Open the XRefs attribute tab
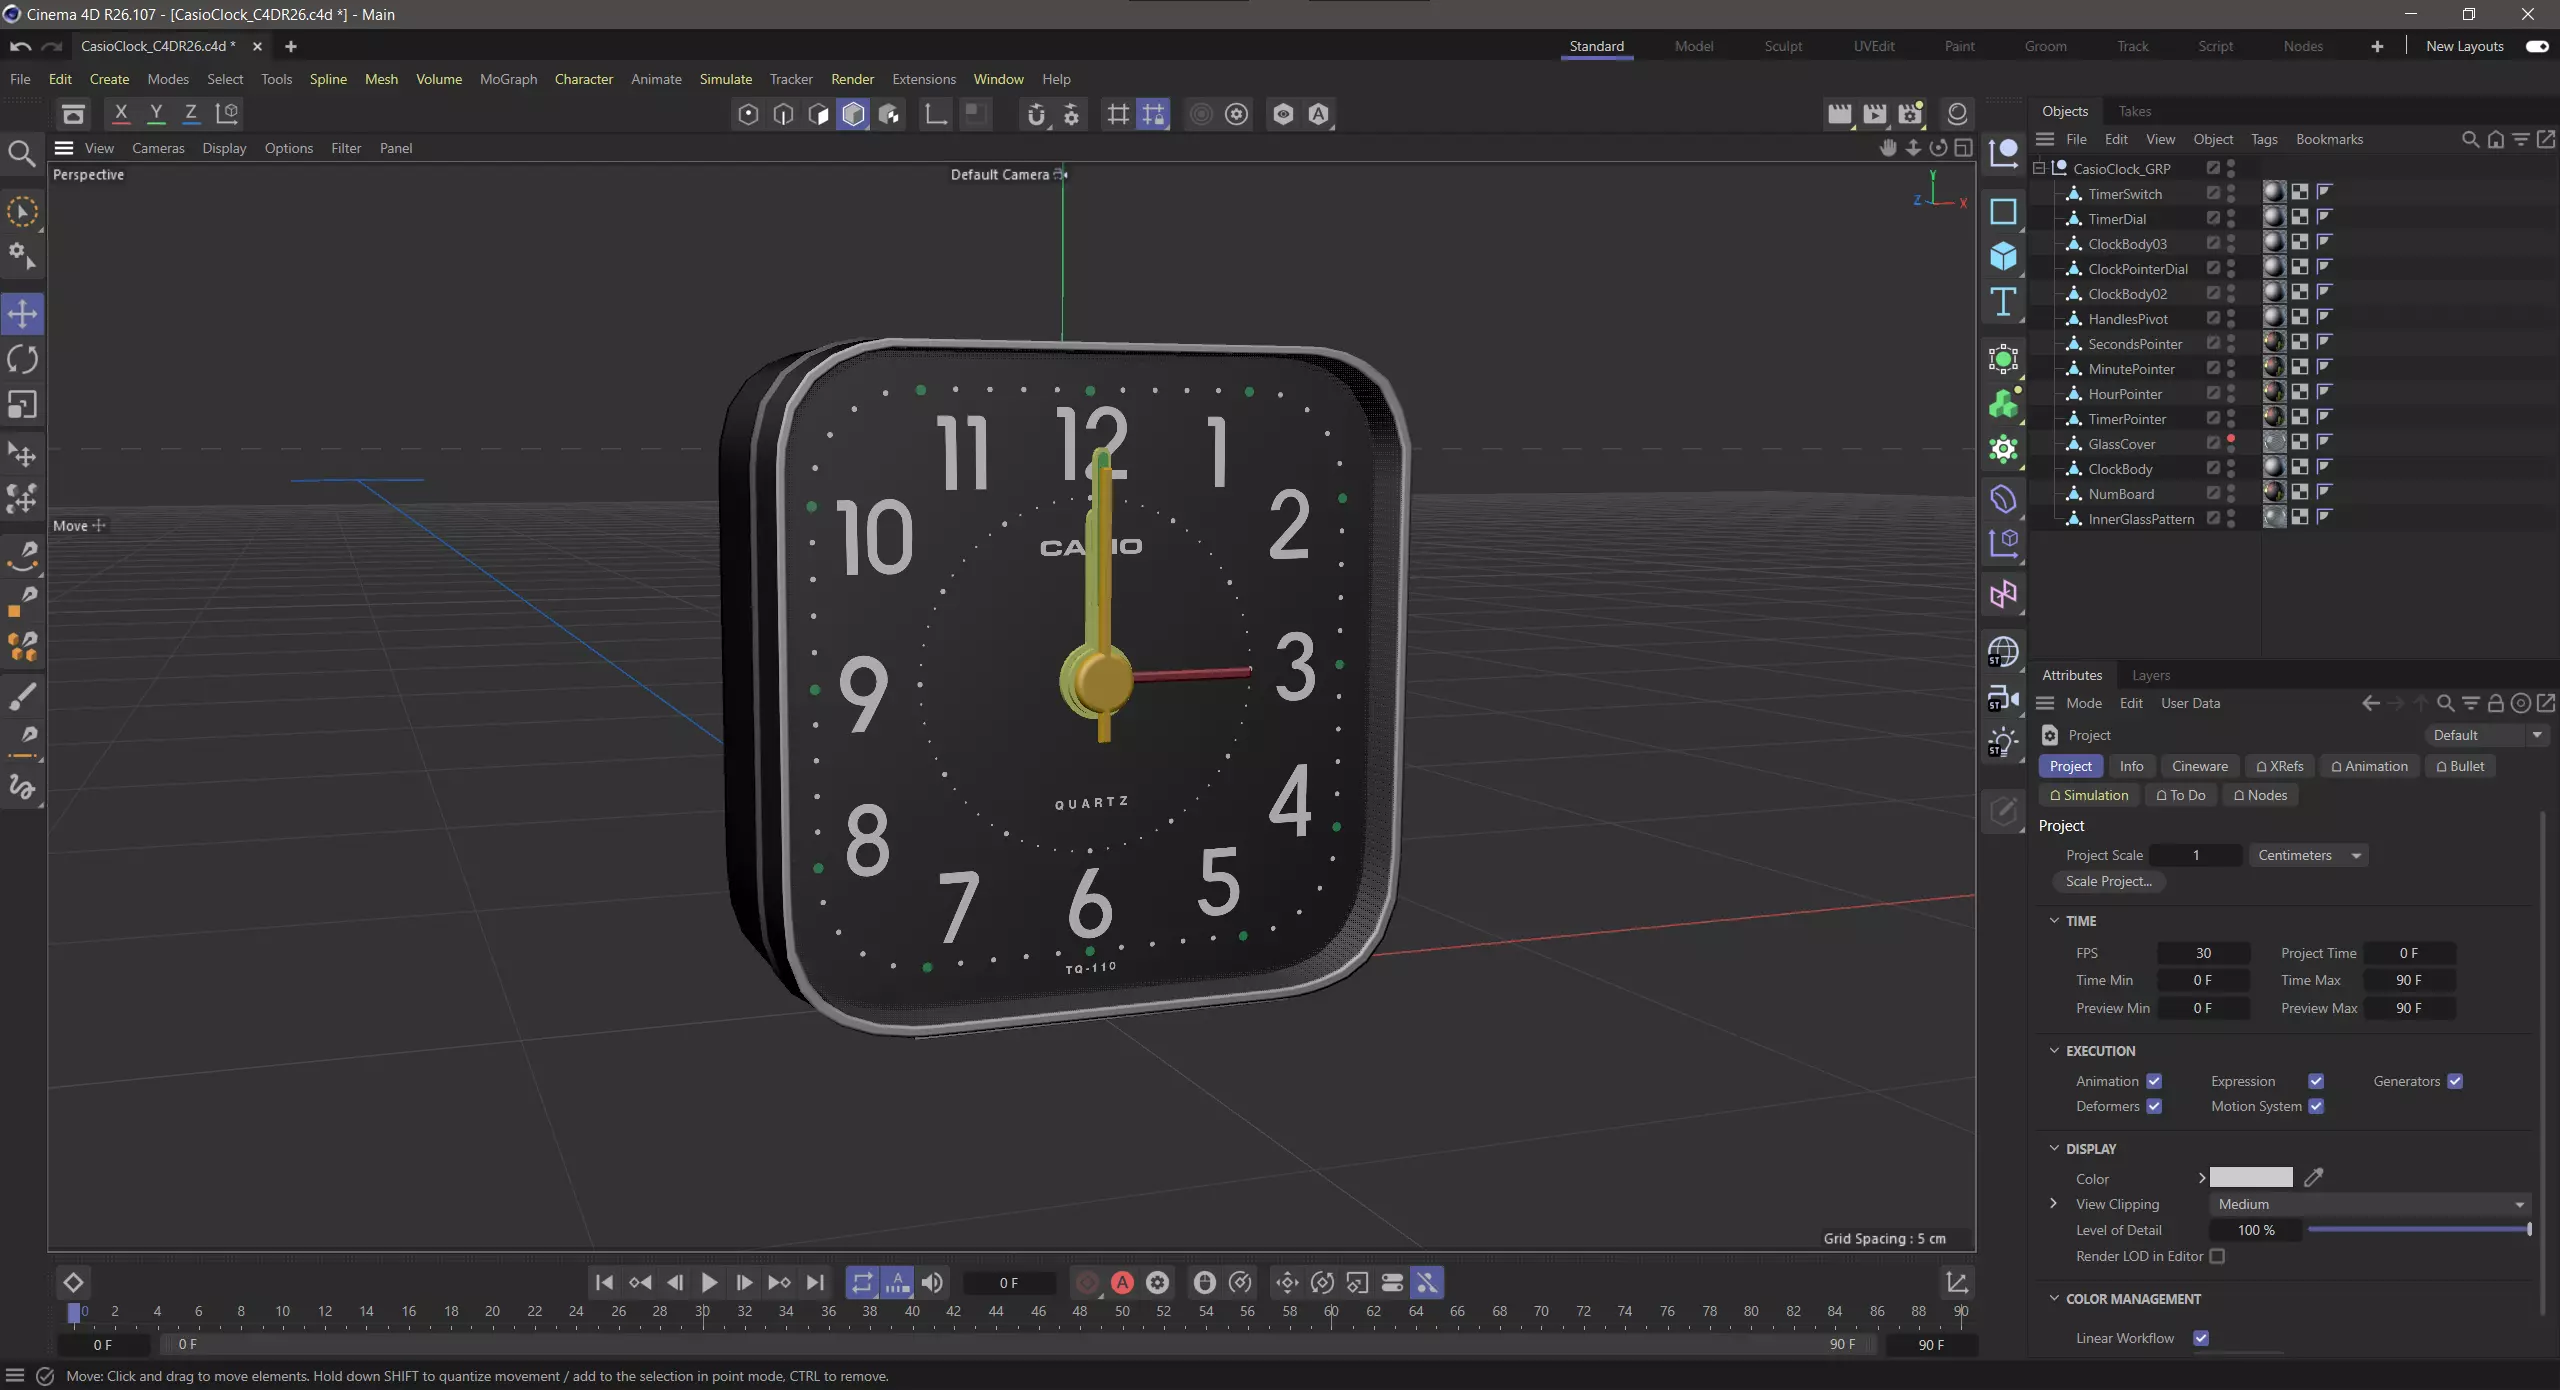The image size is (2560, 1390). click(x=2280, y=767)
